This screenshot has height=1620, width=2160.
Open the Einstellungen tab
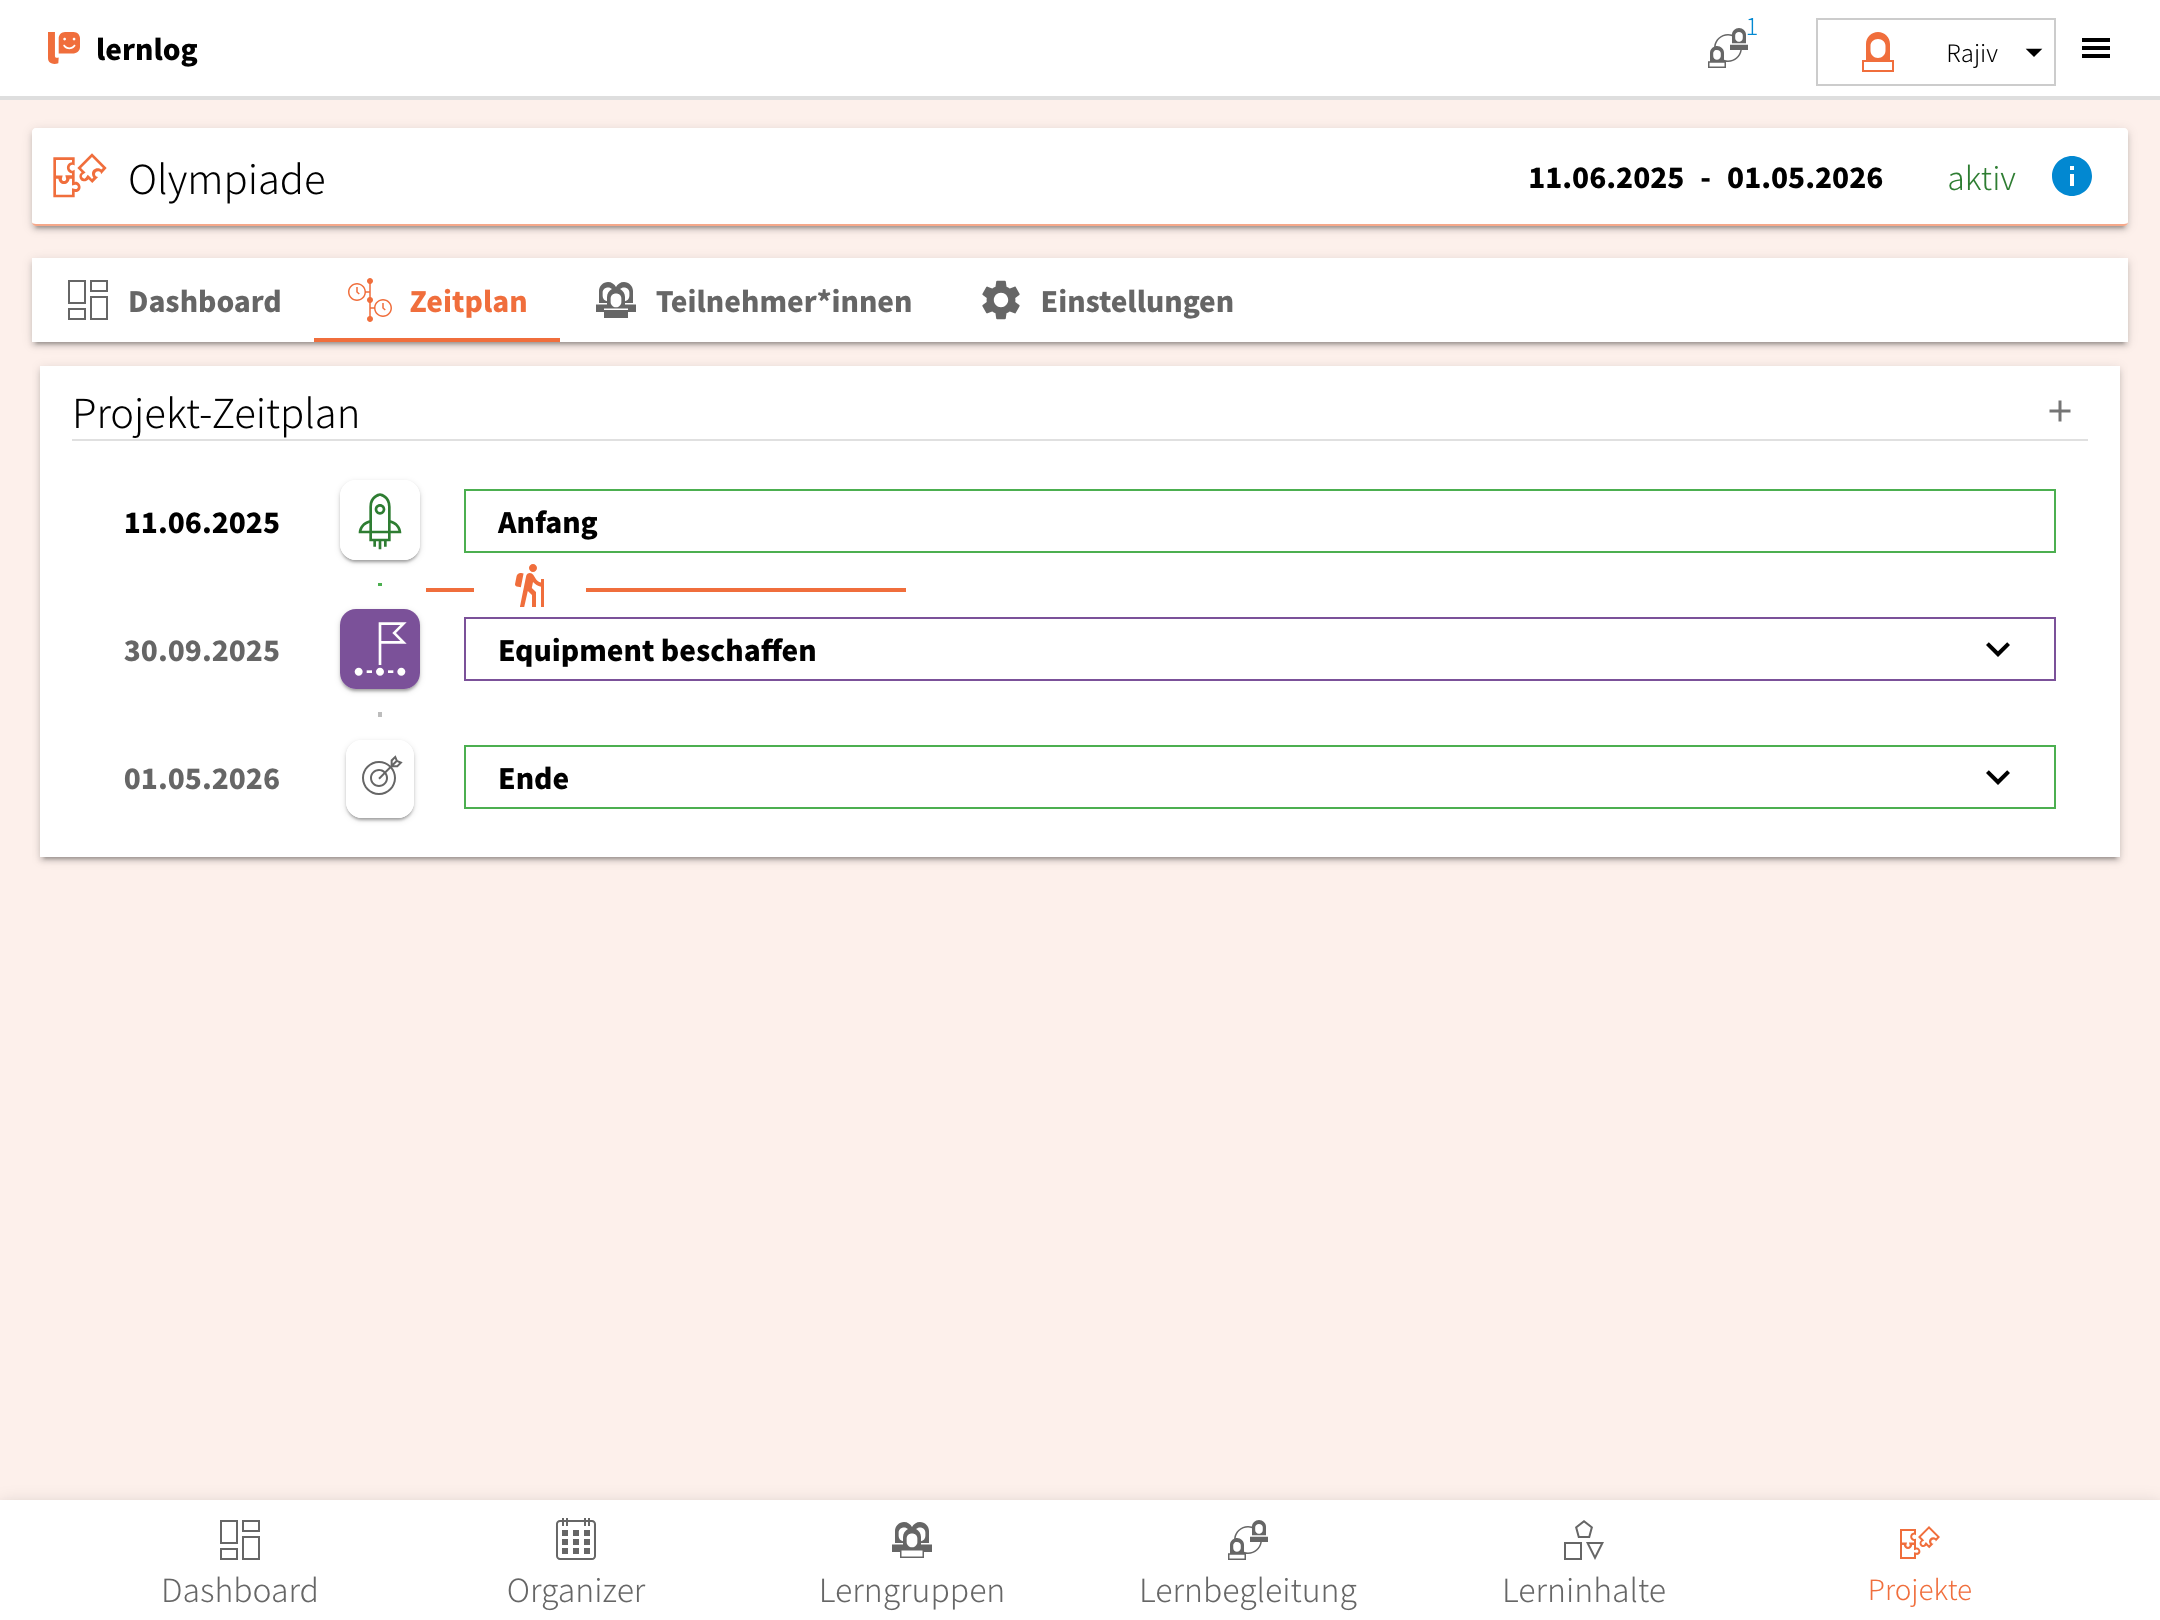coord(1107,301)
